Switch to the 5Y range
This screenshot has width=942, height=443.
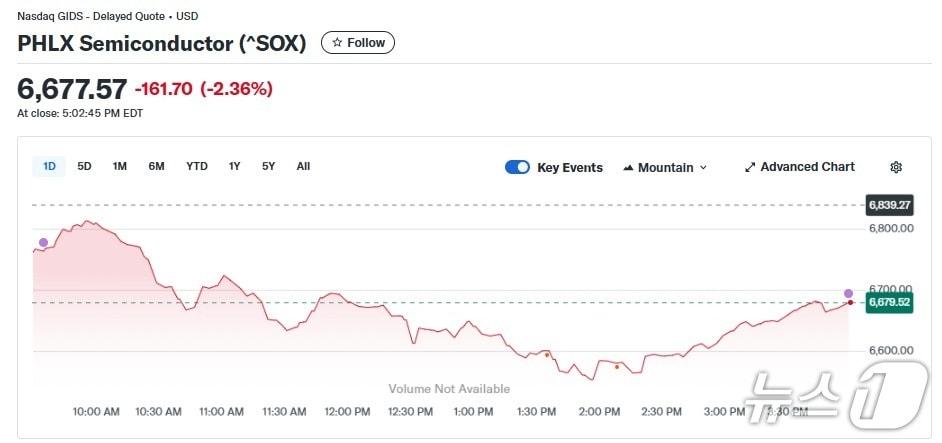point(268,166)
